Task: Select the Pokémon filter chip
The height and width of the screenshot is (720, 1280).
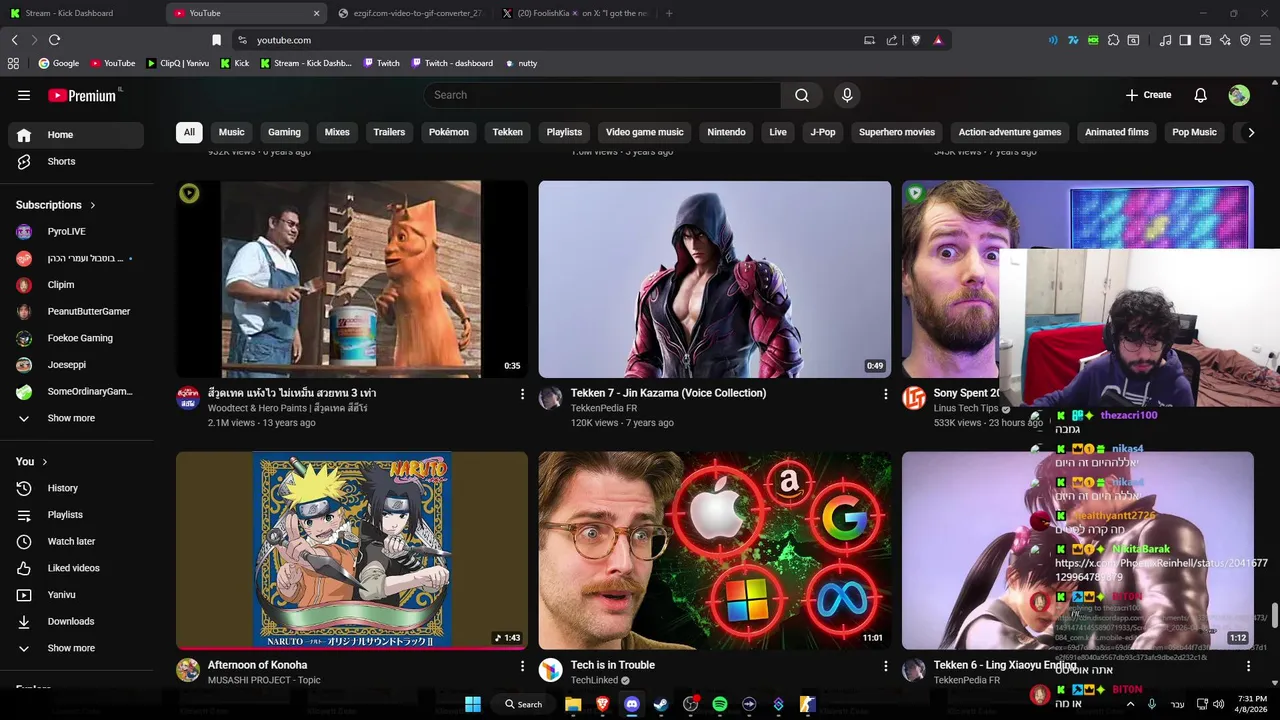Action: [449, 132]
